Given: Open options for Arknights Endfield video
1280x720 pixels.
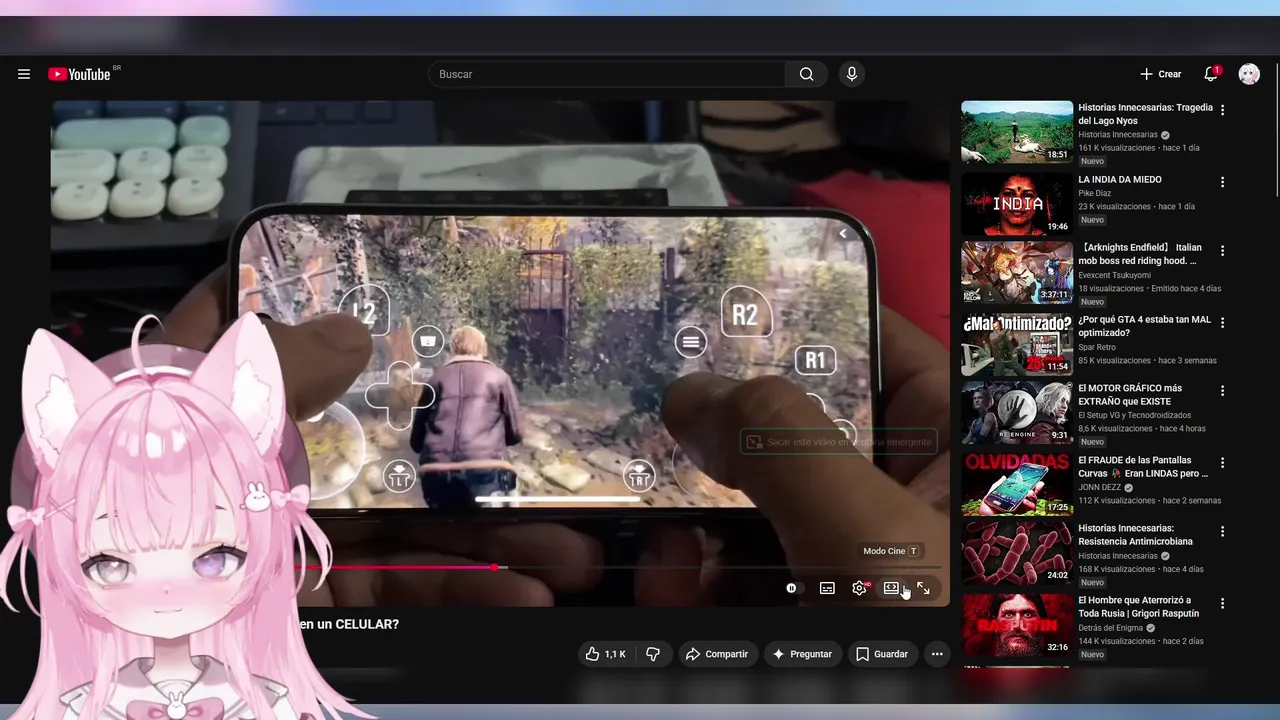Looking at the screenshot, I should click(1222, 251).
